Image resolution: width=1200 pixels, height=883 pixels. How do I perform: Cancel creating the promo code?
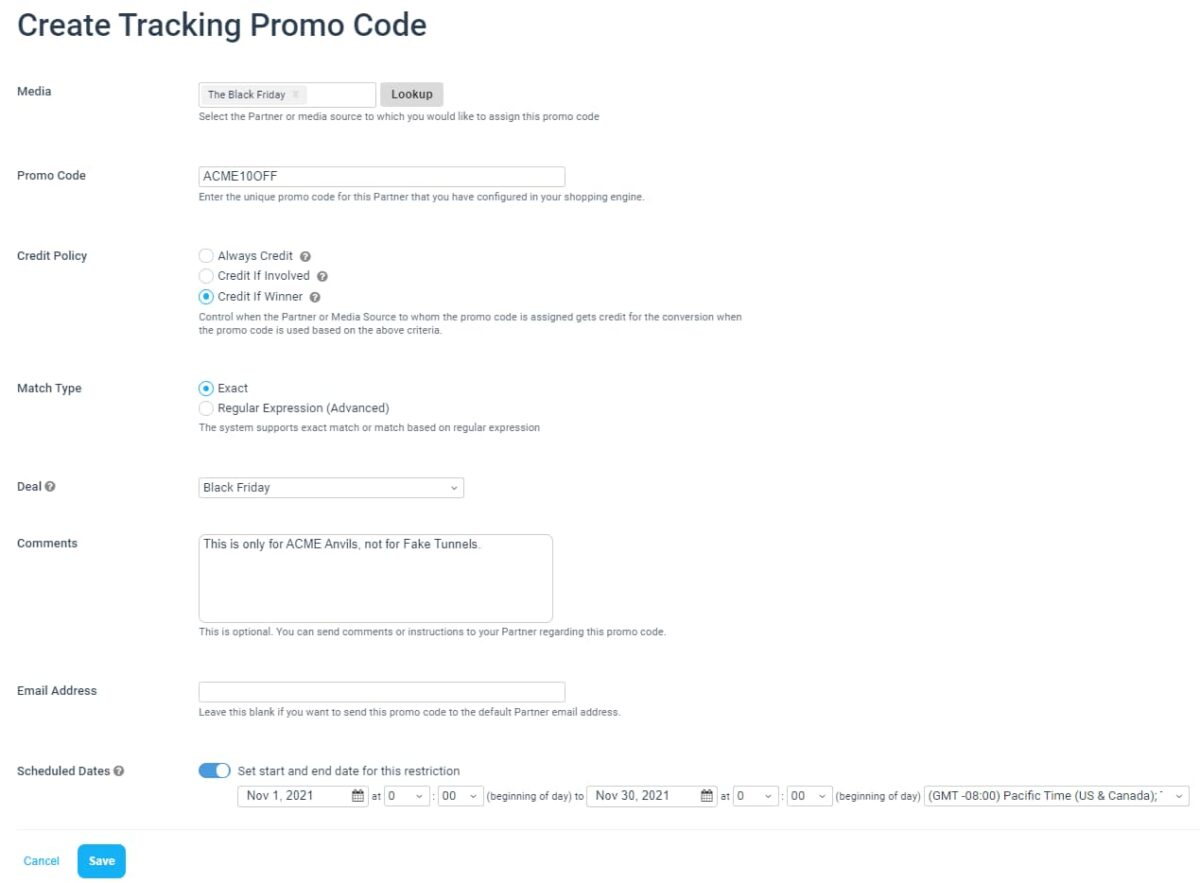coord(41,860)
